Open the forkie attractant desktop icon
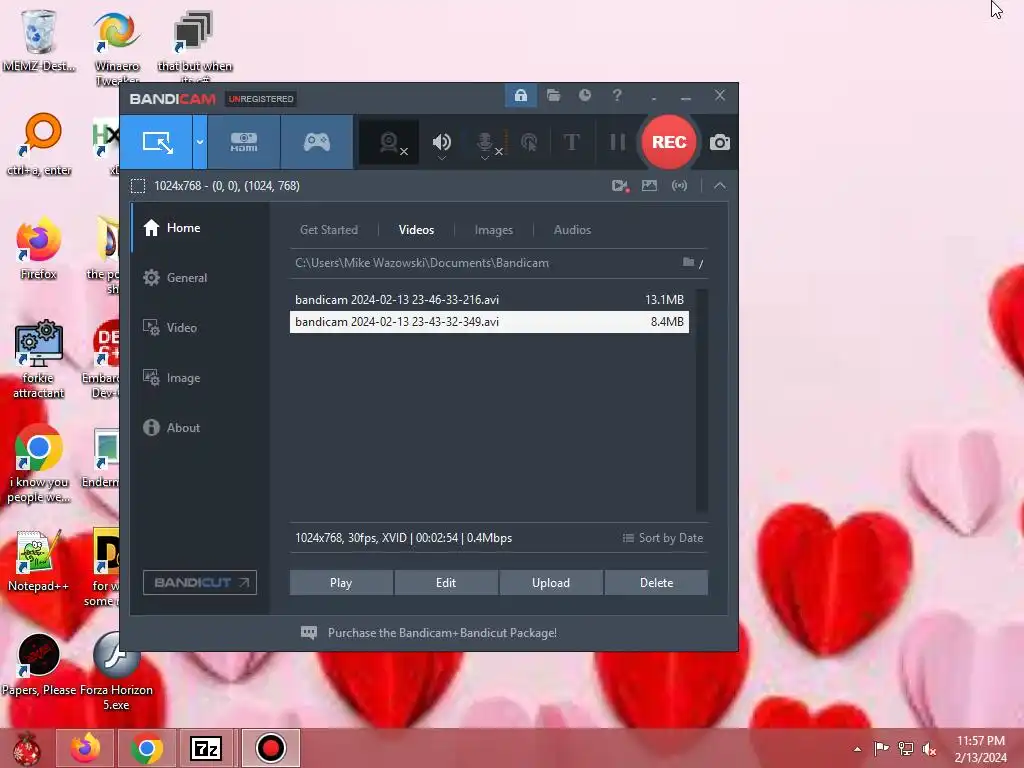Image resolution: width=1024 pixels, height=768 pixels. 39,359
